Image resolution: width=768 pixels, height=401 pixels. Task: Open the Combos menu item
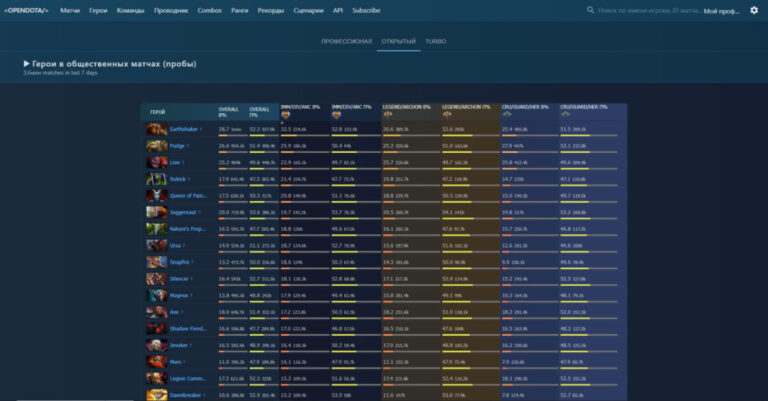[x=209, y=10]
